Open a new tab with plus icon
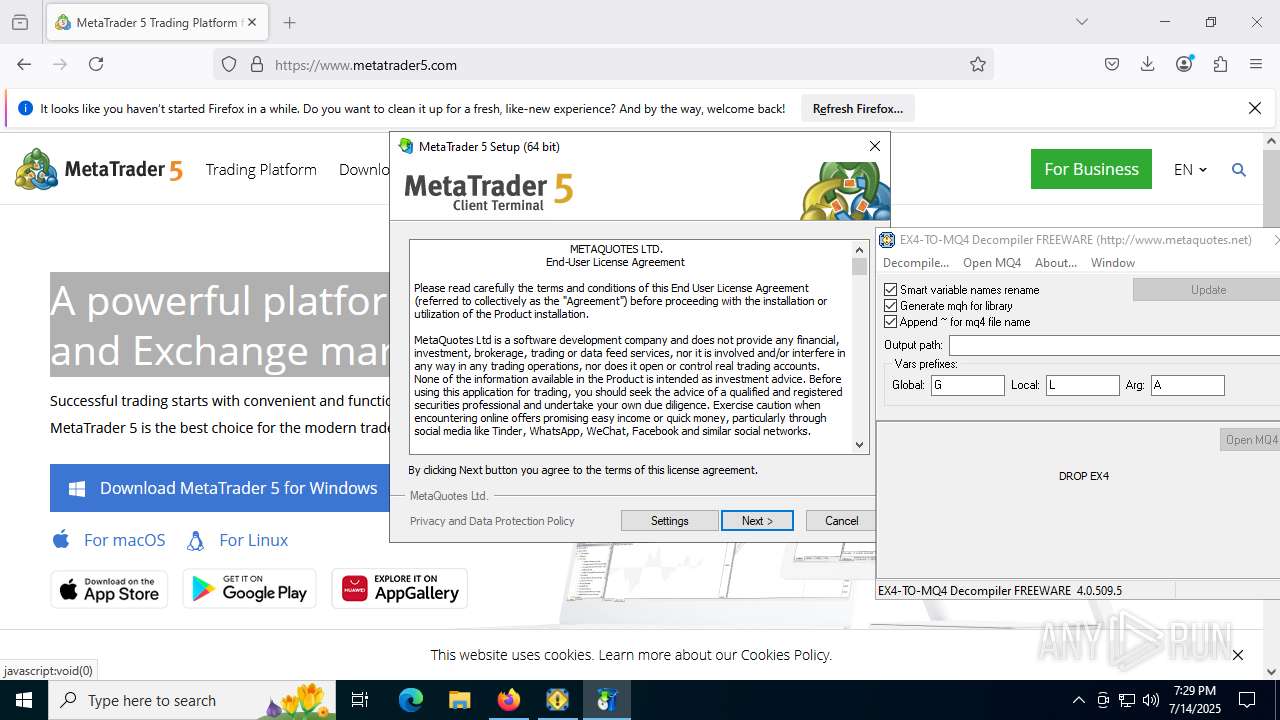The image size is (1280, 720). (x=290, y=22)
